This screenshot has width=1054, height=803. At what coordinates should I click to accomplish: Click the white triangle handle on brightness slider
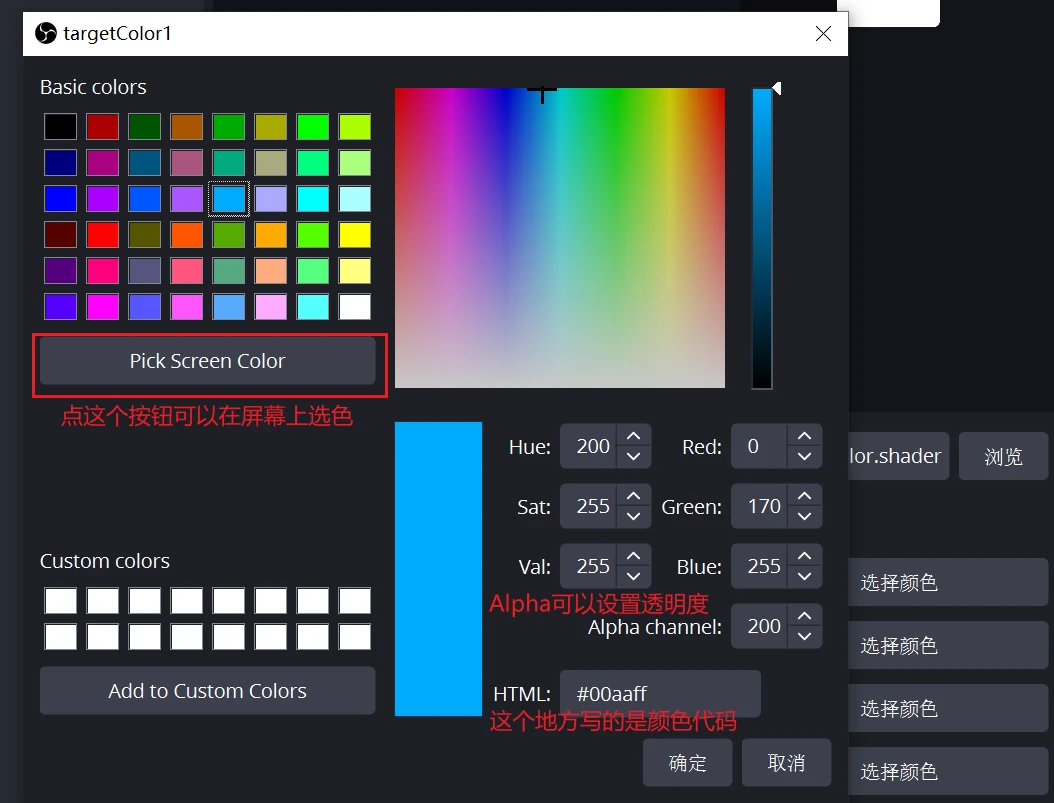pos(776,88)
